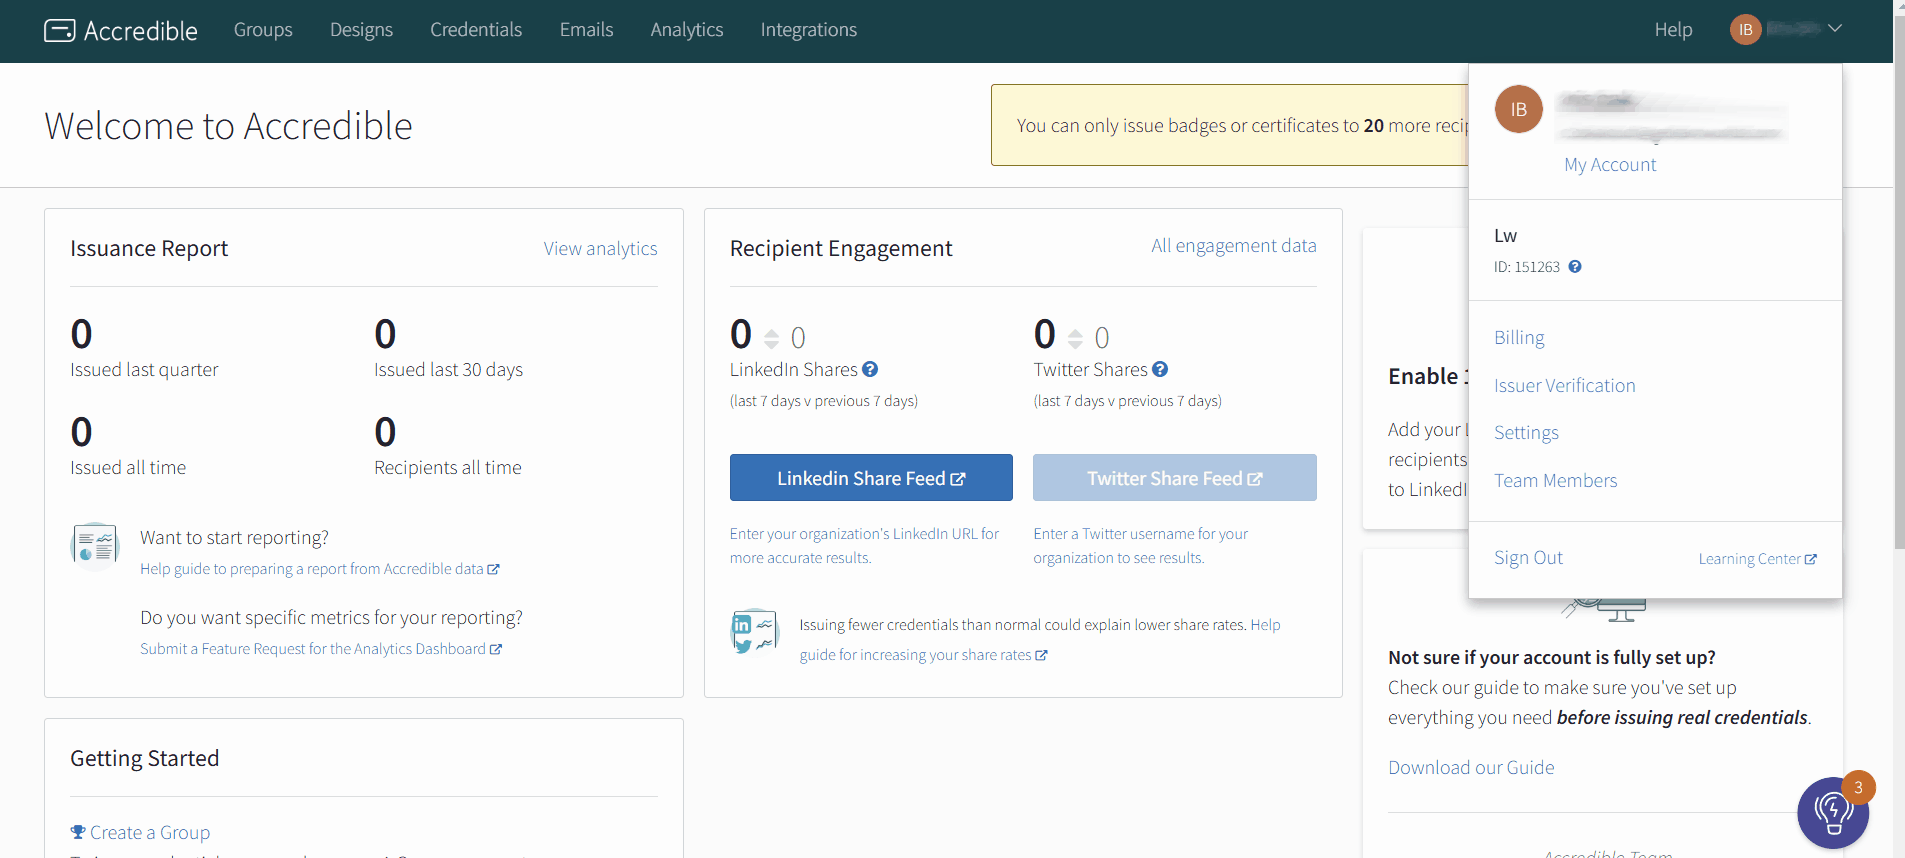Open the Groups menu

263,30
